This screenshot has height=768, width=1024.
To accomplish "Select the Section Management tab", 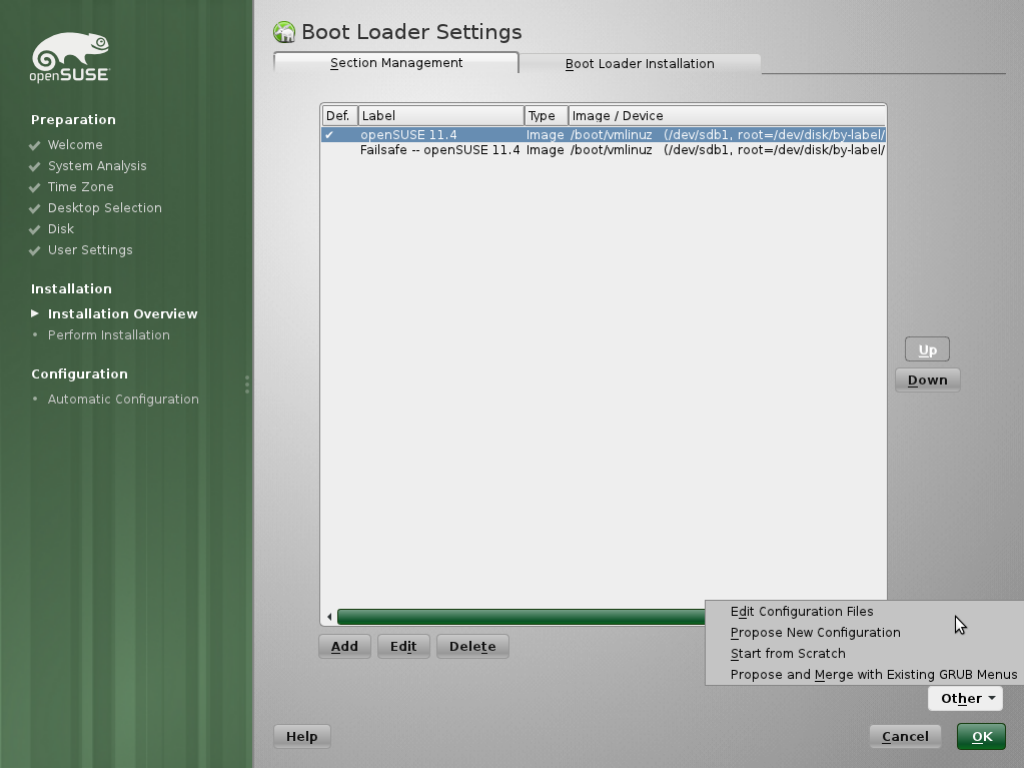I will 396,62.
